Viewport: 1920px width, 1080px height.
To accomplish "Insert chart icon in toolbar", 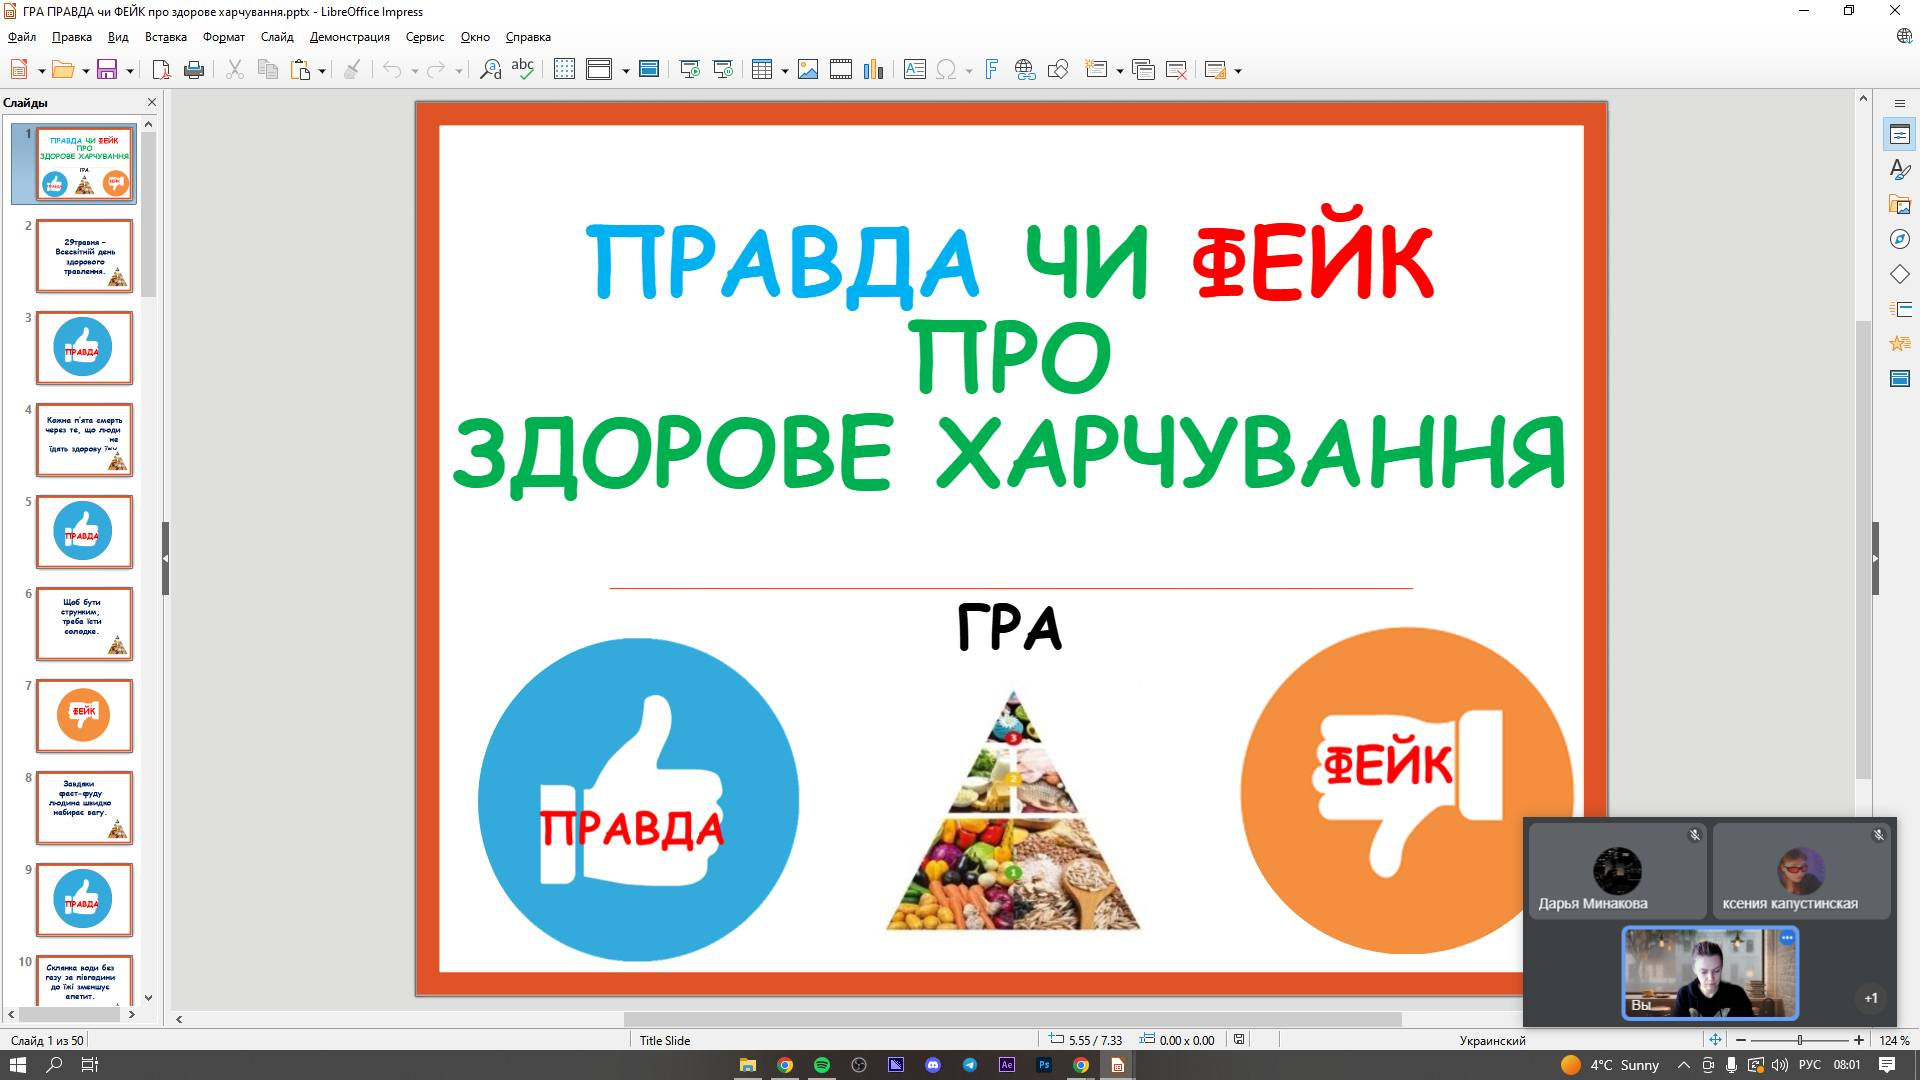I will 874,70.
